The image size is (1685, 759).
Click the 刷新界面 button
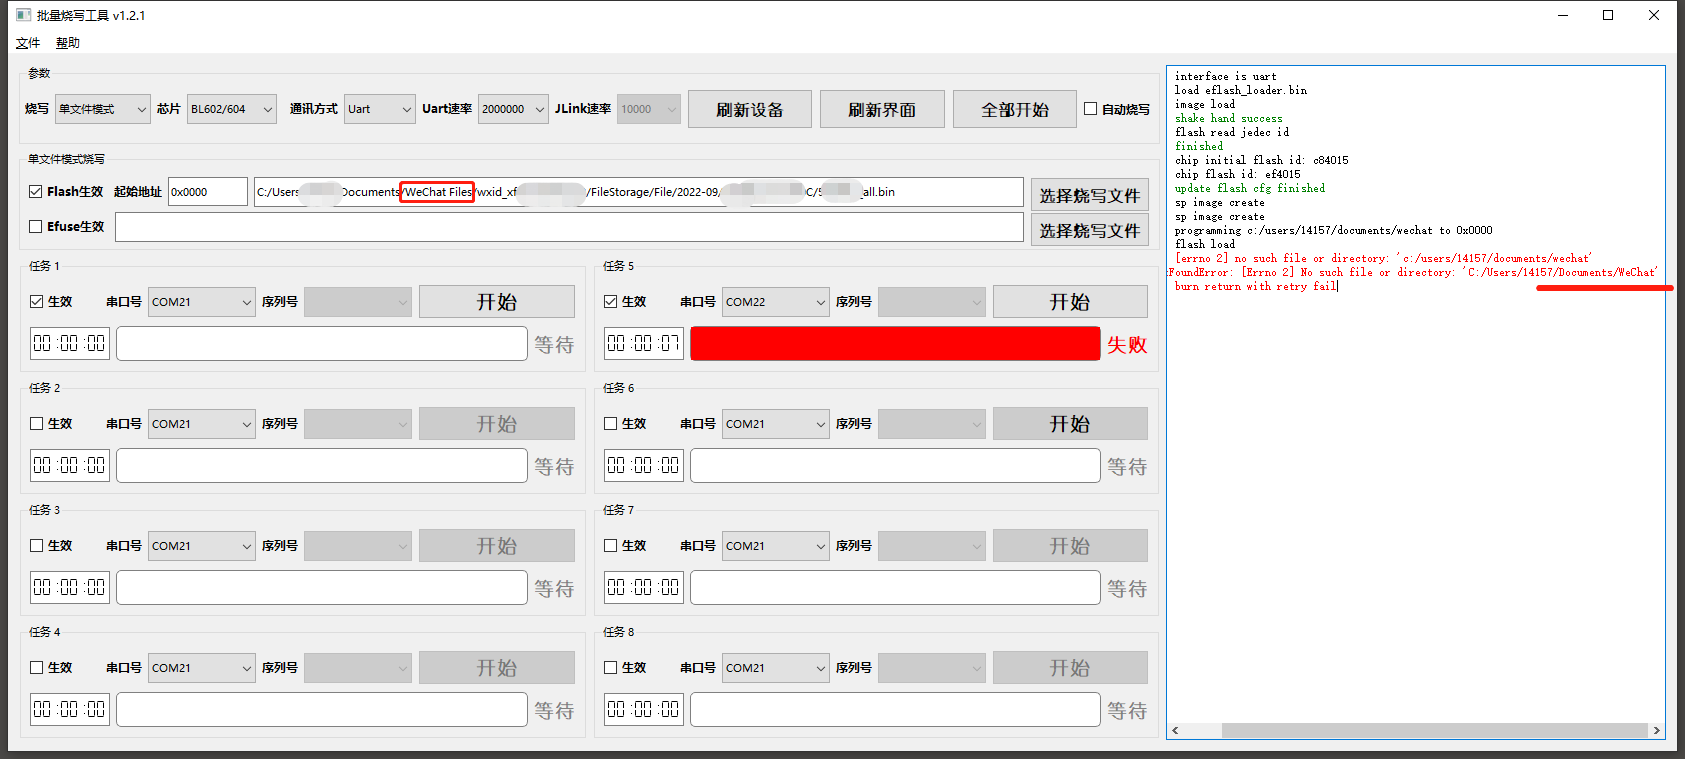point(882,109)
